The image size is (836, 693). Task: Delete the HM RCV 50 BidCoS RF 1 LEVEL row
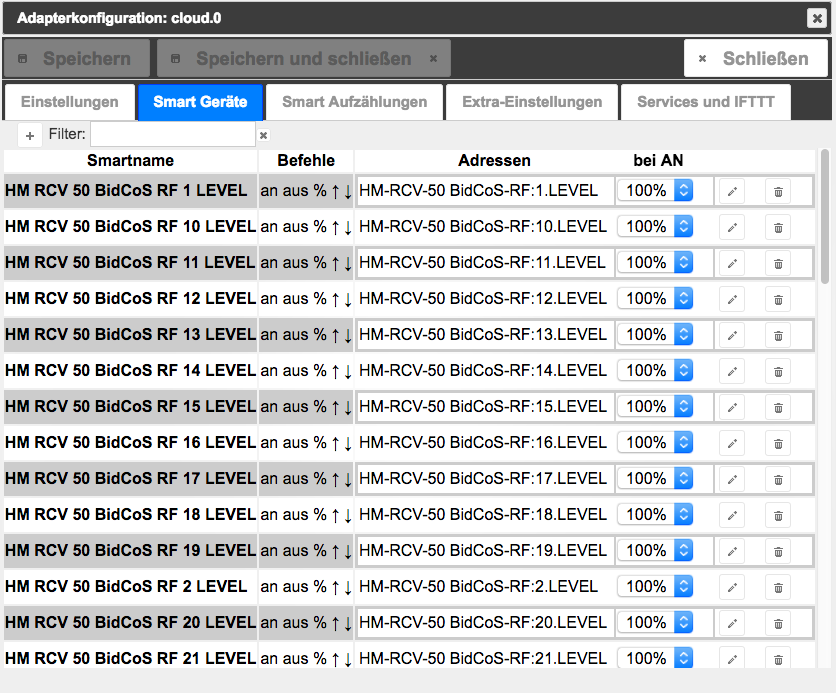click(x=778, y=191)
